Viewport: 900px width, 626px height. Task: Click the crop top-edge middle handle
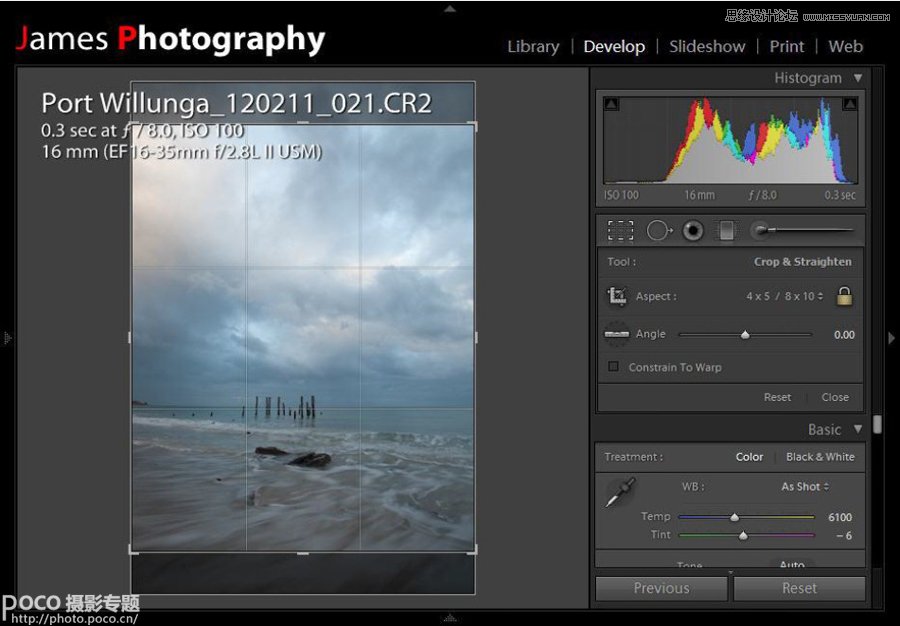(303, 122)
